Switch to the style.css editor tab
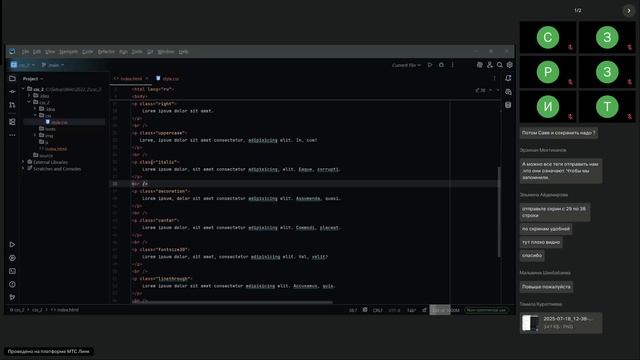This screenshot has width=640, height=360. [x=168, y=78]
